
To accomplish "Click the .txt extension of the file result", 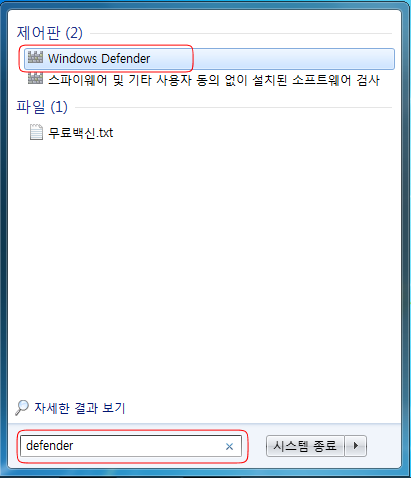I will click(x=105, y=133).
